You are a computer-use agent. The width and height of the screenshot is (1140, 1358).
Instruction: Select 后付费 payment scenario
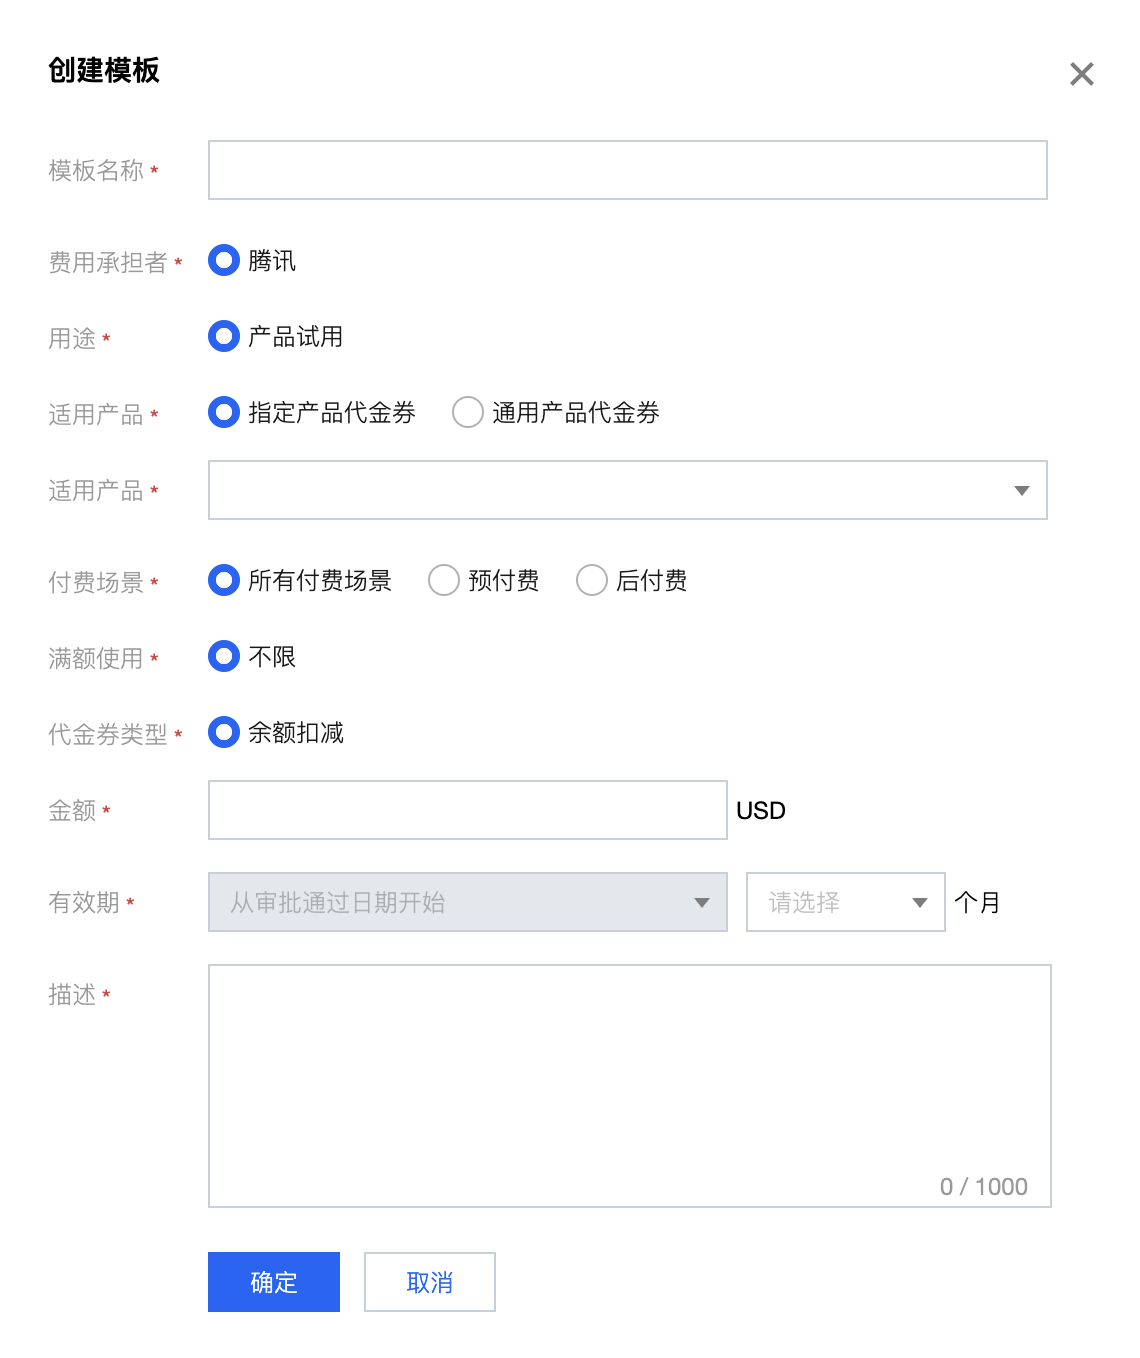[592, 581]
